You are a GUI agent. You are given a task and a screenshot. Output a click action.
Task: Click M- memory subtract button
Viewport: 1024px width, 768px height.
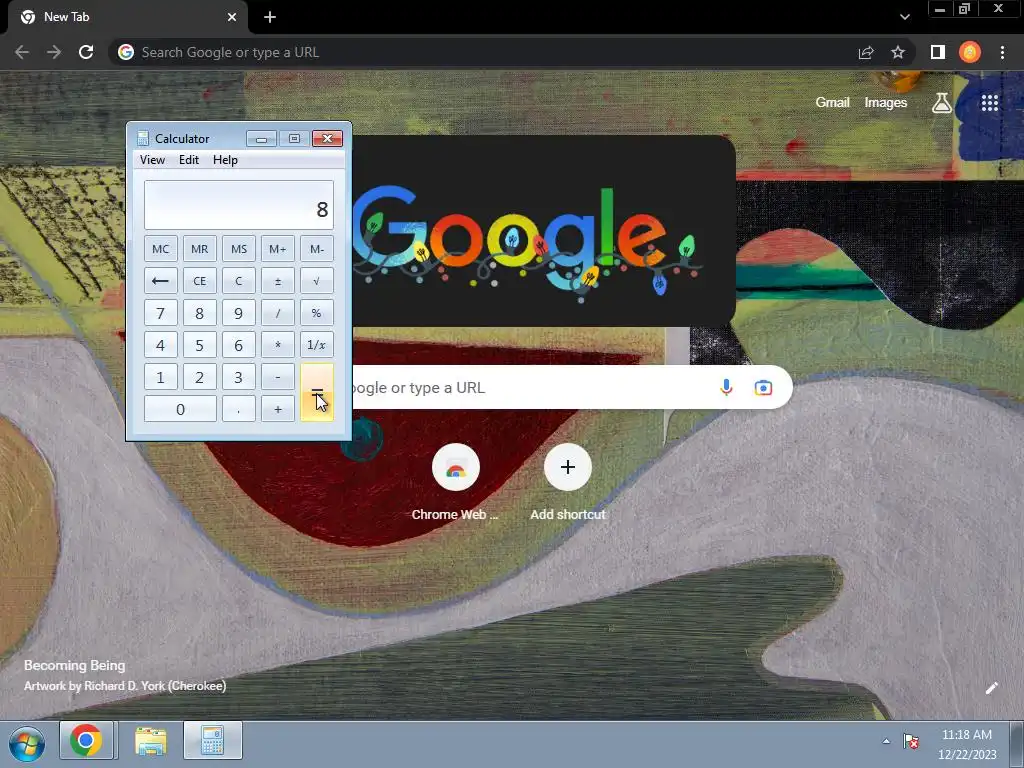point(317,249)
